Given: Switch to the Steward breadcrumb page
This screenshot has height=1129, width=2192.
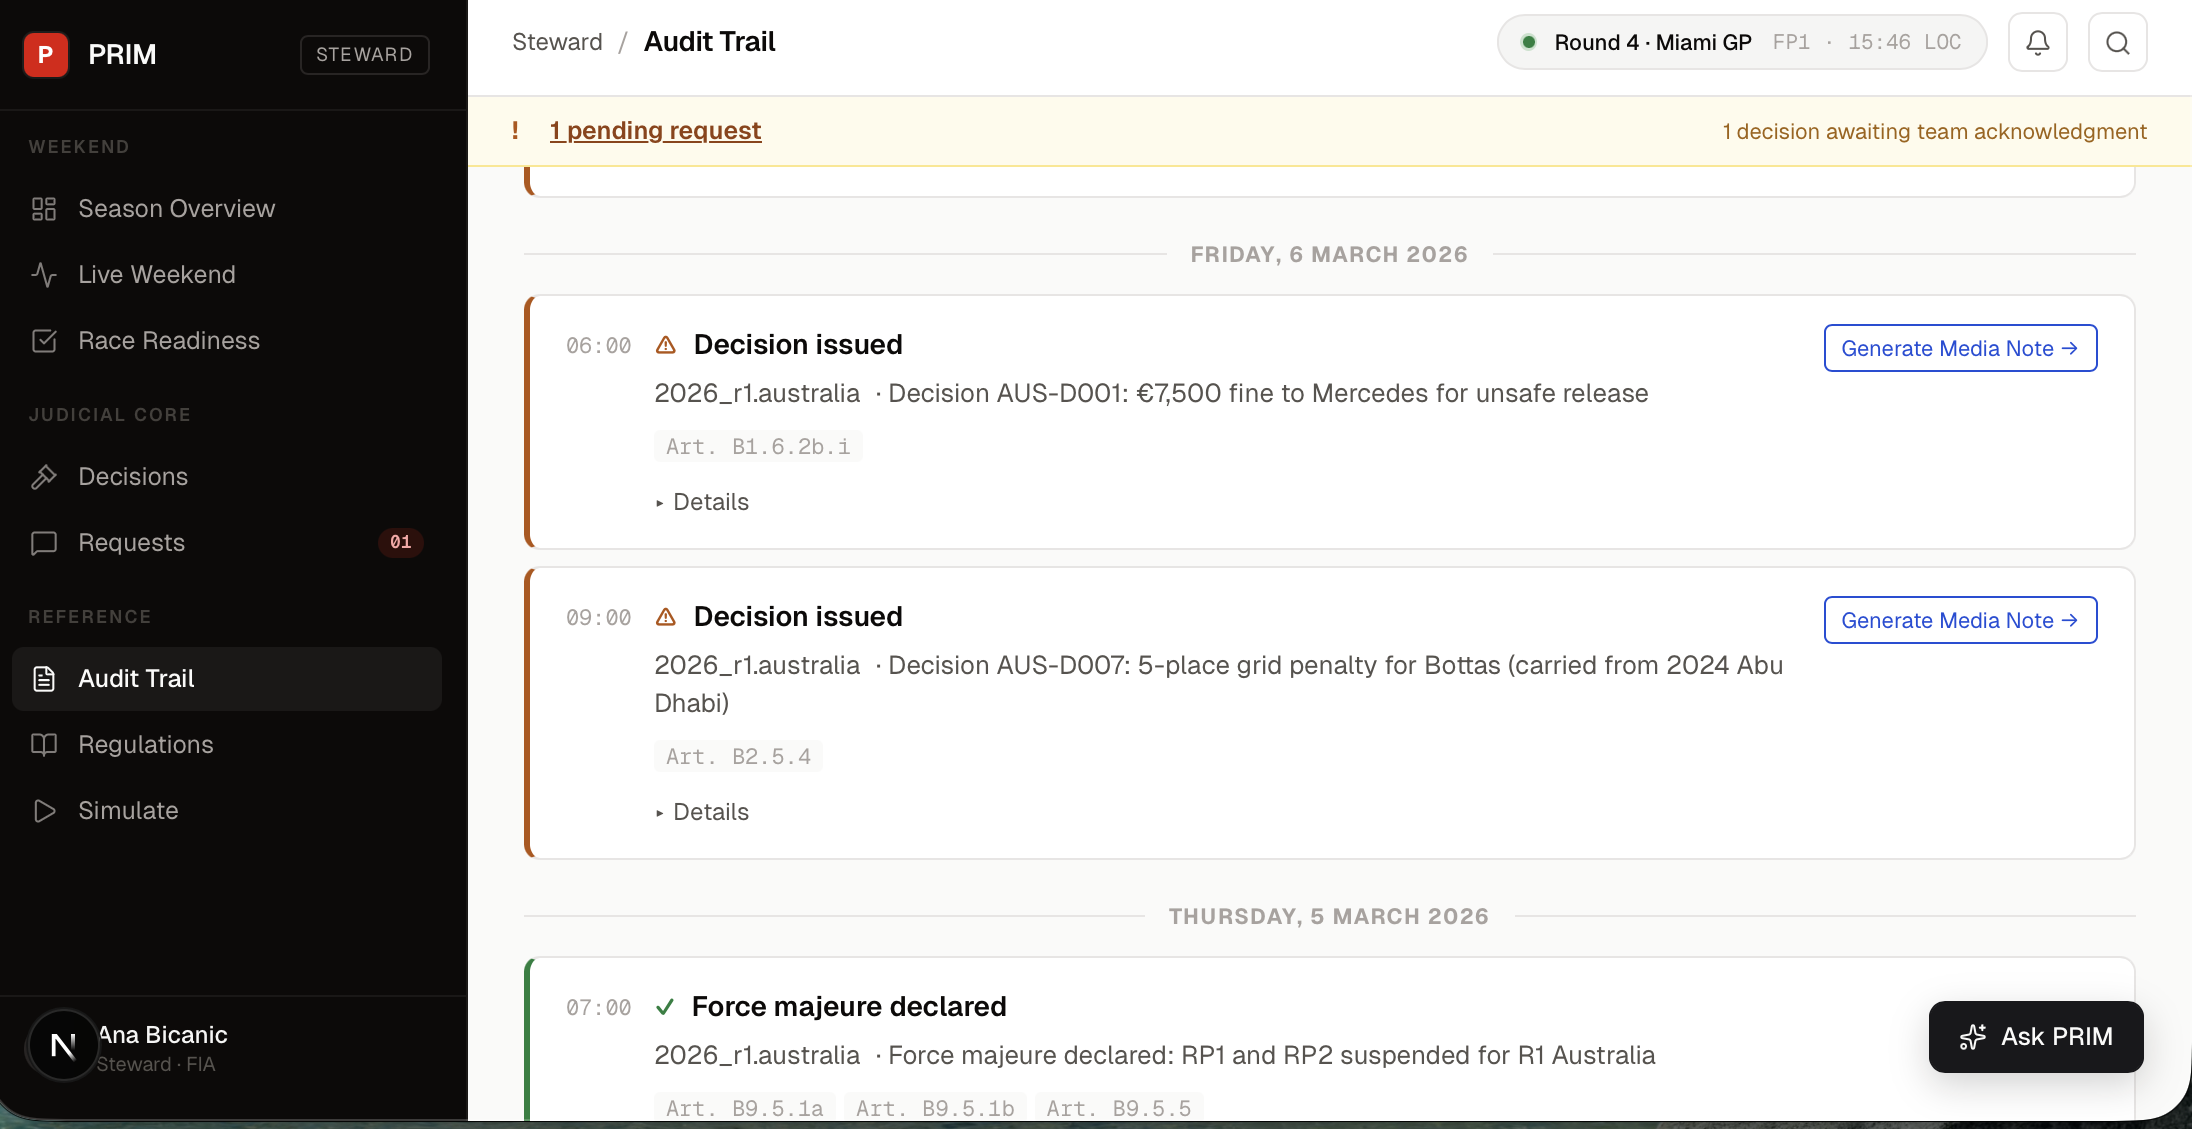Looking at the screenshot, I should 557,41.
